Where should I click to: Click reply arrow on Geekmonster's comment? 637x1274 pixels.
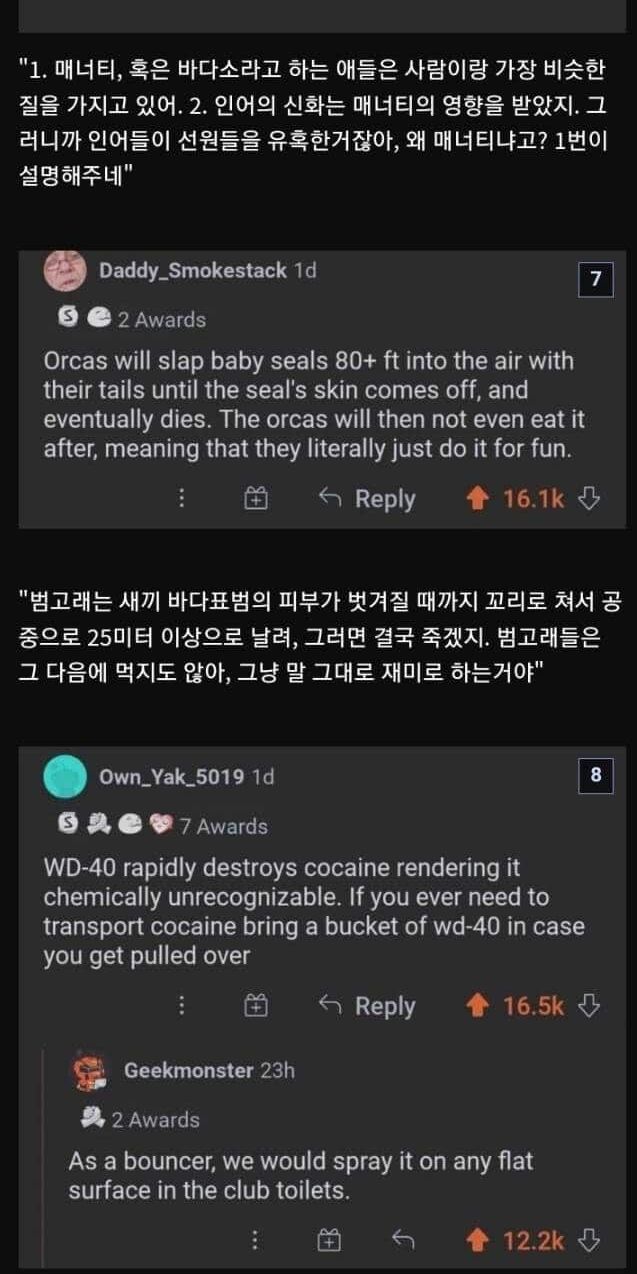coord(404,1241)
